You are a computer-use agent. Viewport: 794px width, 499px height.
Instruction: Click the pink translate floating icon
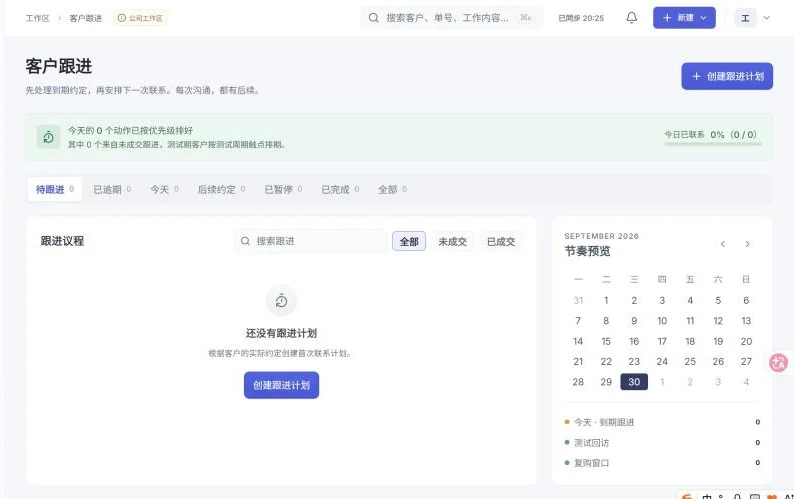[x=779, y=363]
